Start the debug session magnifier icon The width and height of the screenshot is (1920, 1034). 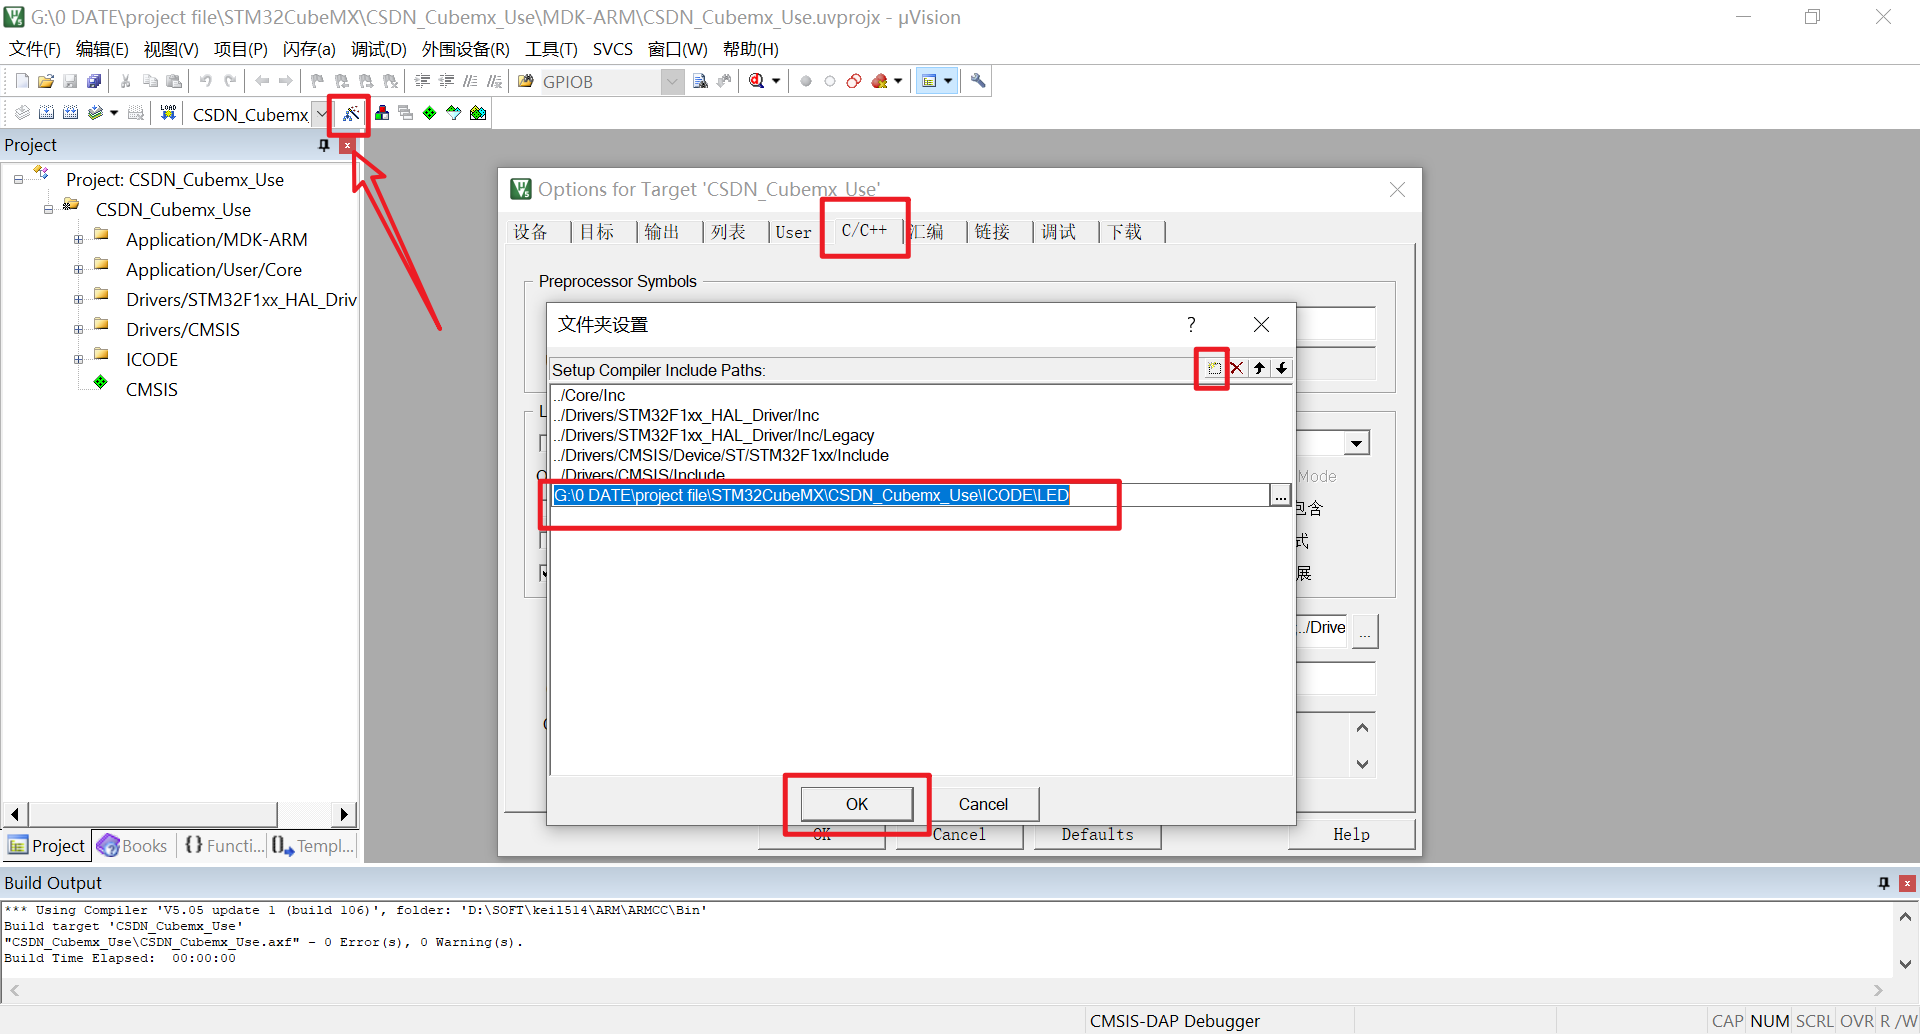point(757,81)
